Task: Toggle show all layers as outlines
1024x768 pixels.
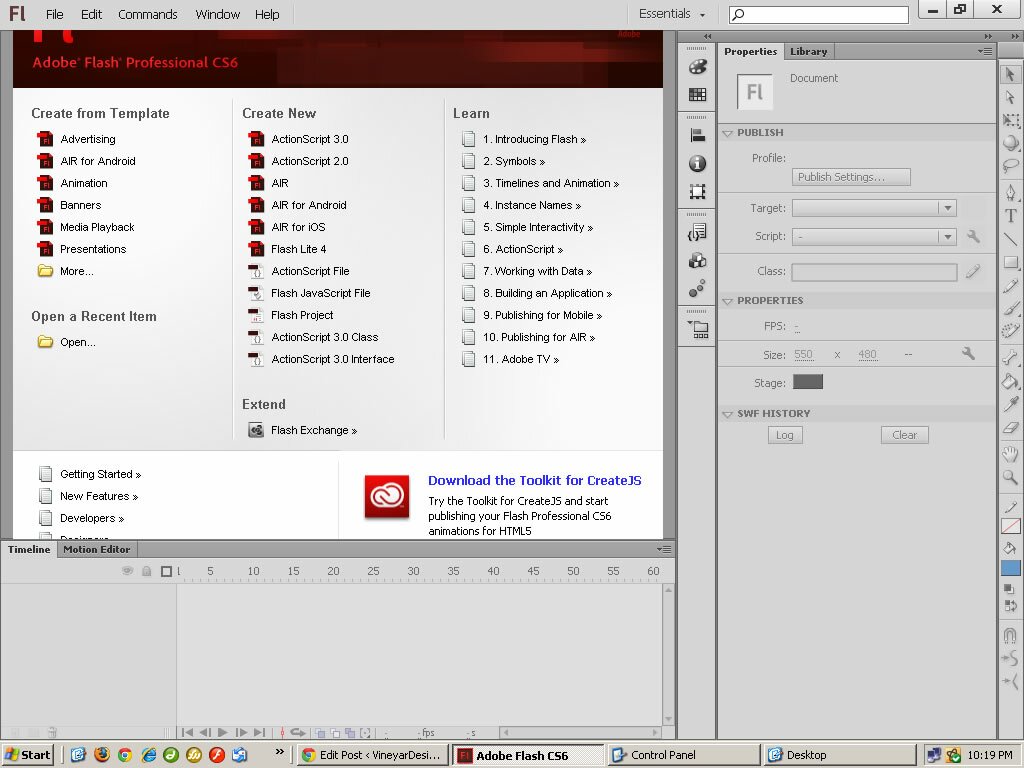Action: (x=167, y=571)
